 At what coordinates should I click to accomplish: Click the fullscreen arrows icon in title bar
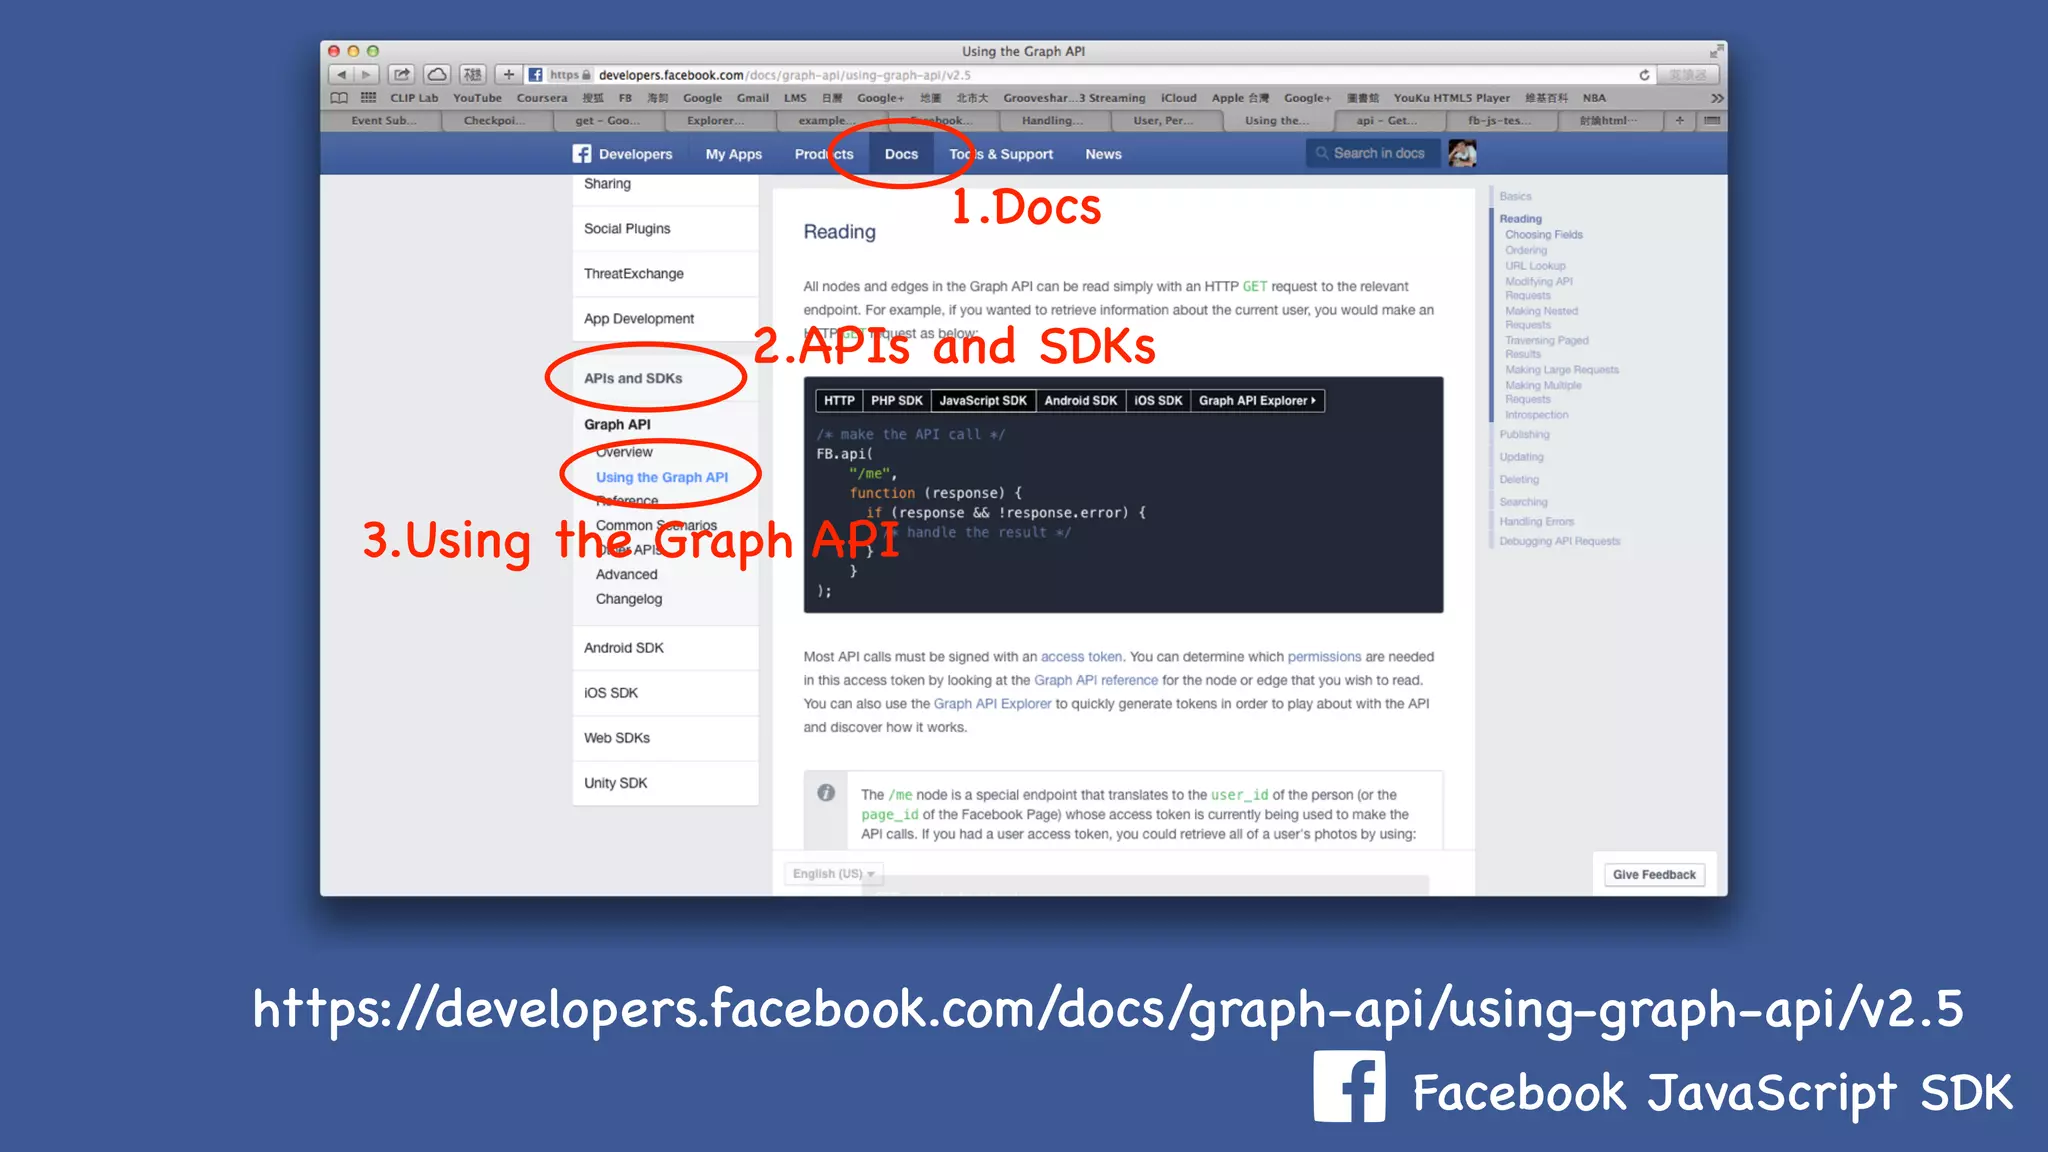pos(1716,51)
